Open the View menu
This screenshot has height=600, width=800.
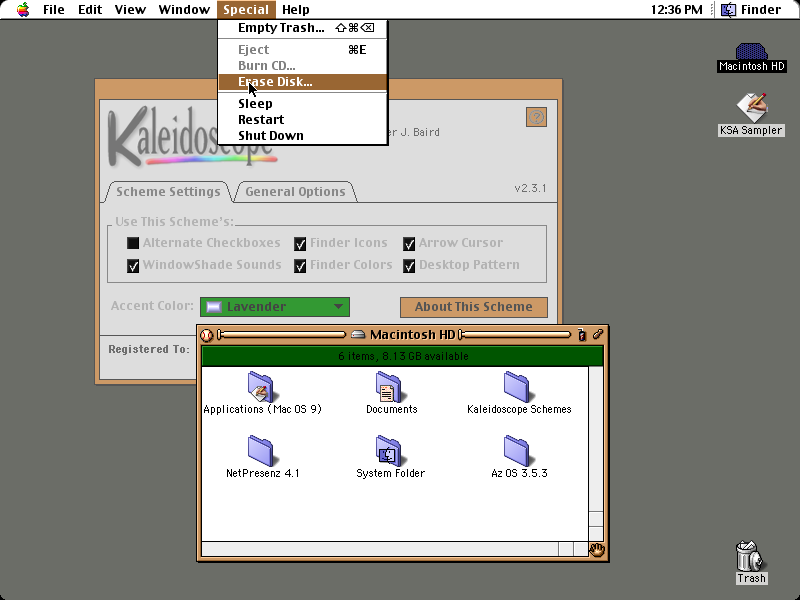[x=130, y=9]
